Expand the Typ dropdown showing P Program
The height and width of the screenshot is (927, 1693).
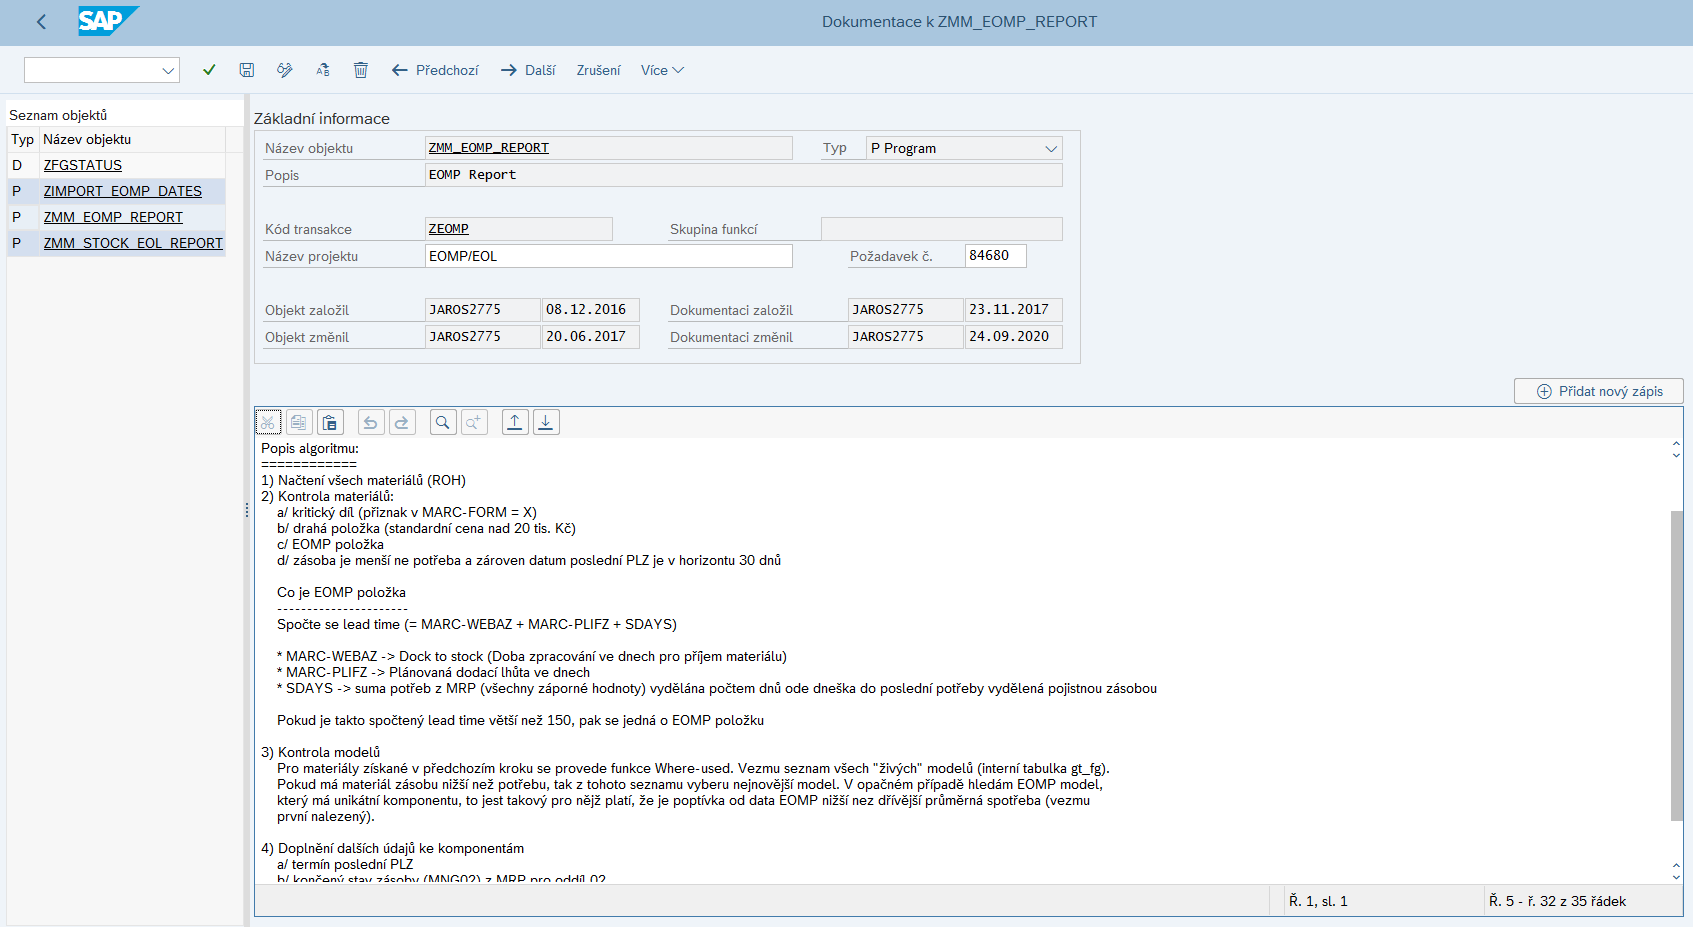coord(1050,149)
